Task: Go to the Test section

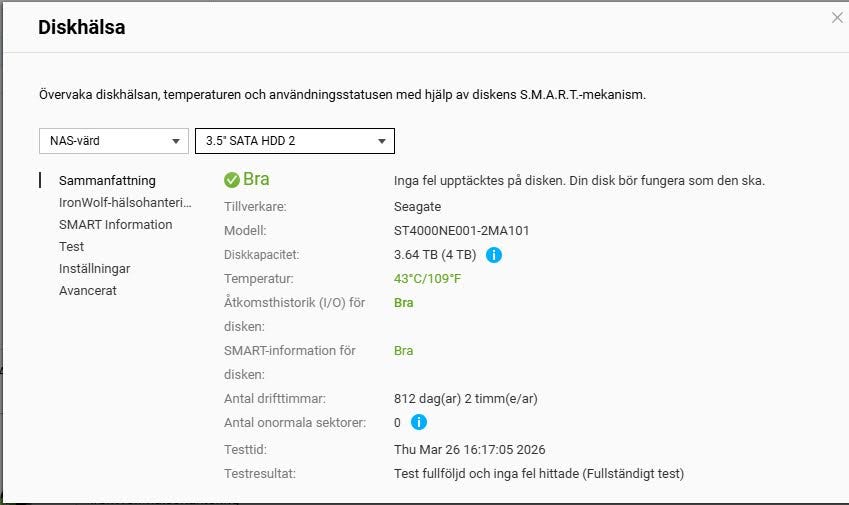Action: coord(71,247)
